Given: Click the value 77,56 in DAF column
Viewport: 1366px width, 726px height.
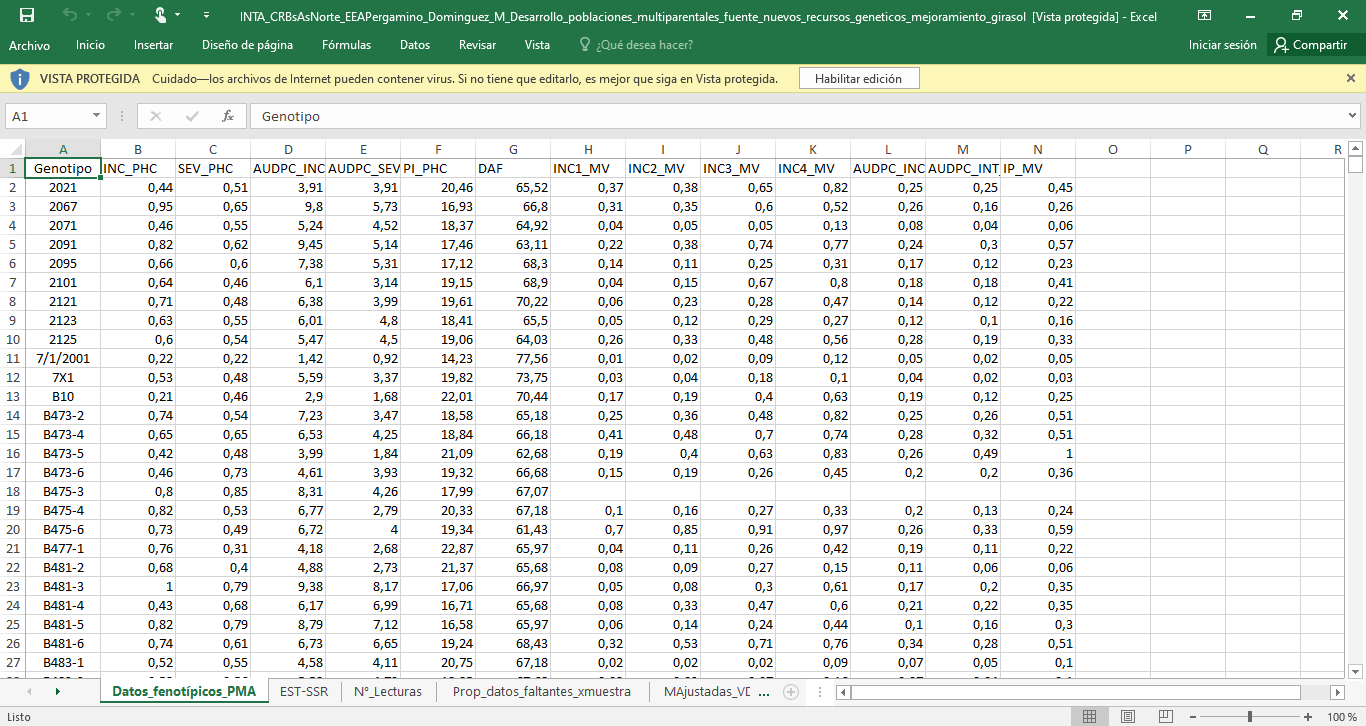Looking at the screenshot, I should [x=513, y=359].
